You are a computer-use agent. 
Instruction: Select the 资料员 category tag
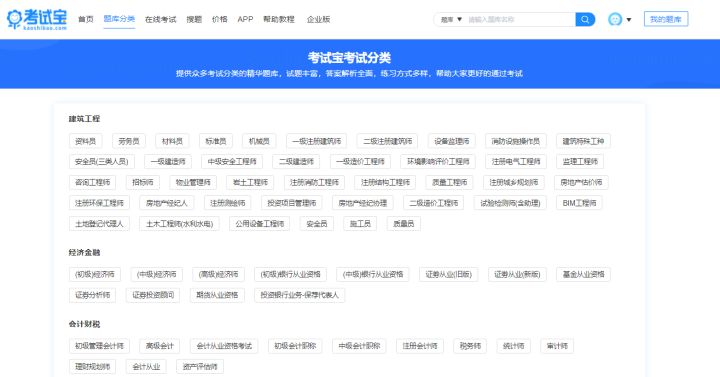pos(85,141)
